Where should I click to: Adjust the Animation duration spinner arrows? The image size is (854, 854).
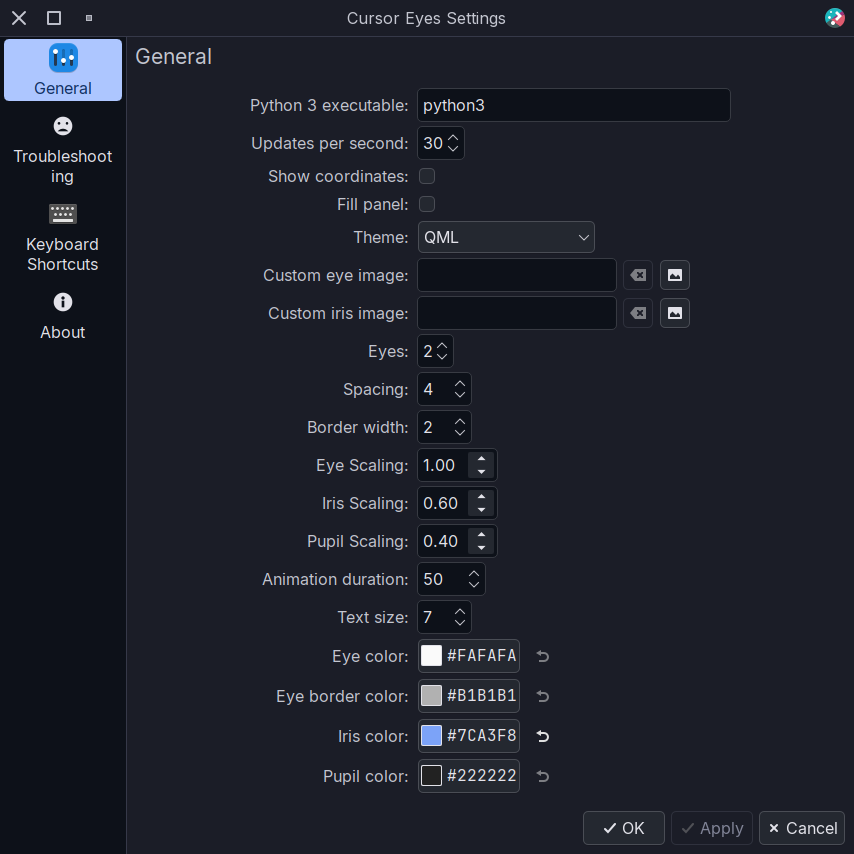tap(474, 579)
